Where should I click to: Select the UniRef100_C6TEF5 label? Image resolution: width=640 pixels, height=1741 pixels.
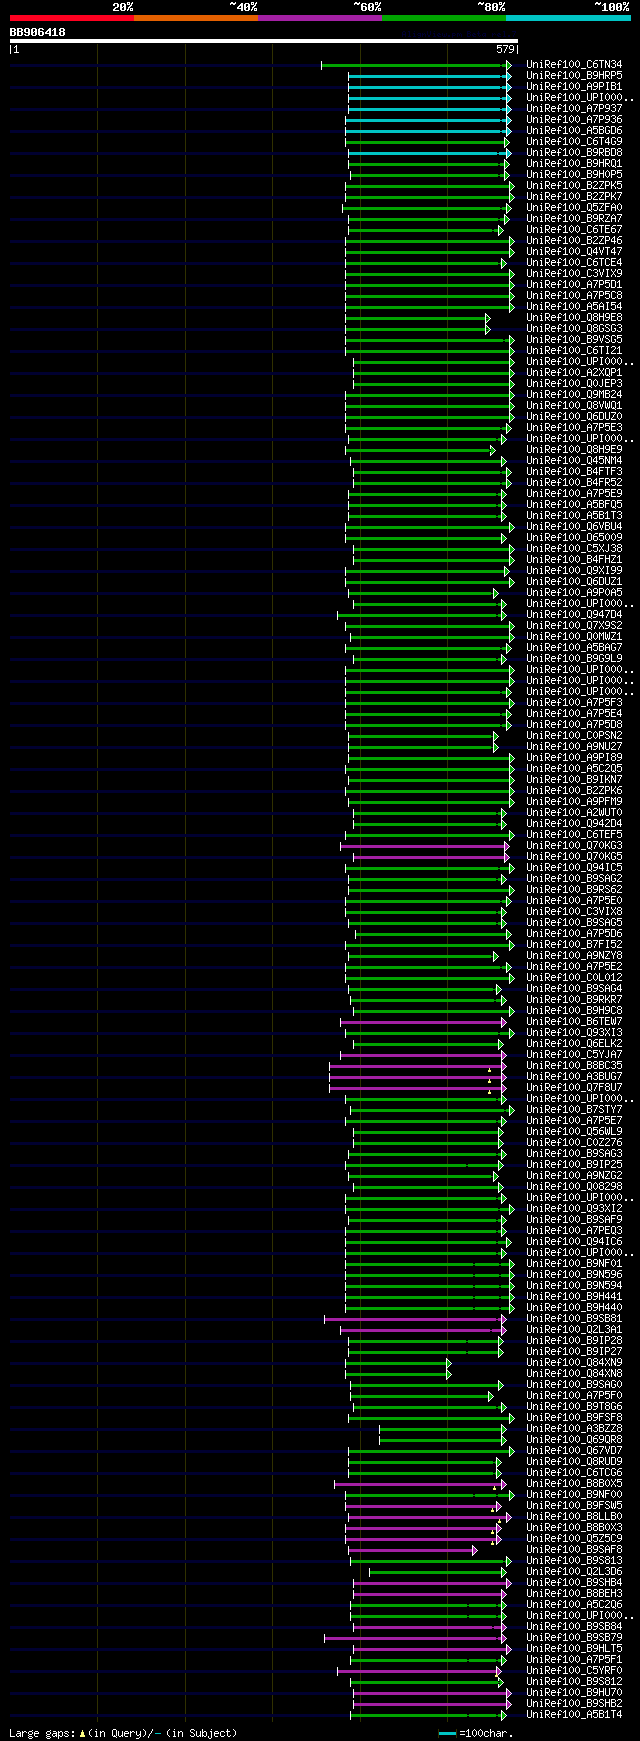(x=574, y=835)
